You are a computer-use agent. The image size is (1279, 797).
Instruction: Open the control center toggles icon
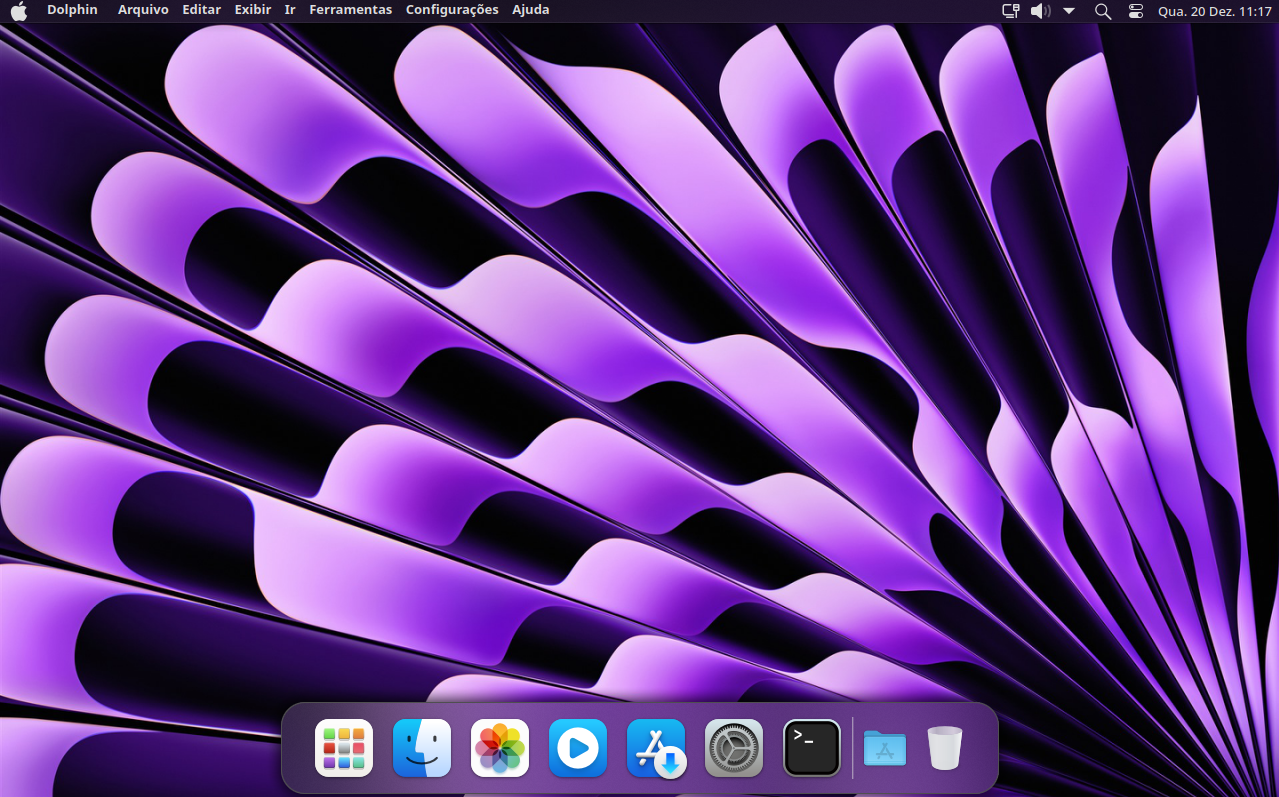pyautogui.click(x=1135, y=11)
